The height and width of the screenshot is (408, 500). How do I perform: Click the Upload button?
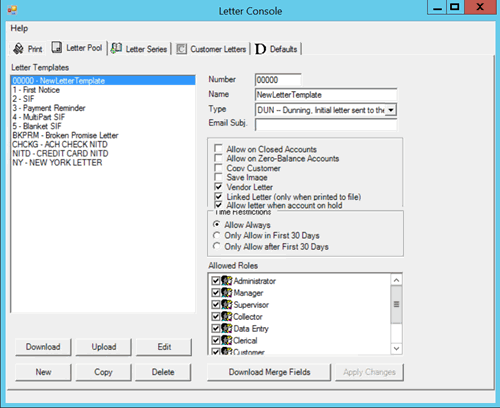(104, 347)
